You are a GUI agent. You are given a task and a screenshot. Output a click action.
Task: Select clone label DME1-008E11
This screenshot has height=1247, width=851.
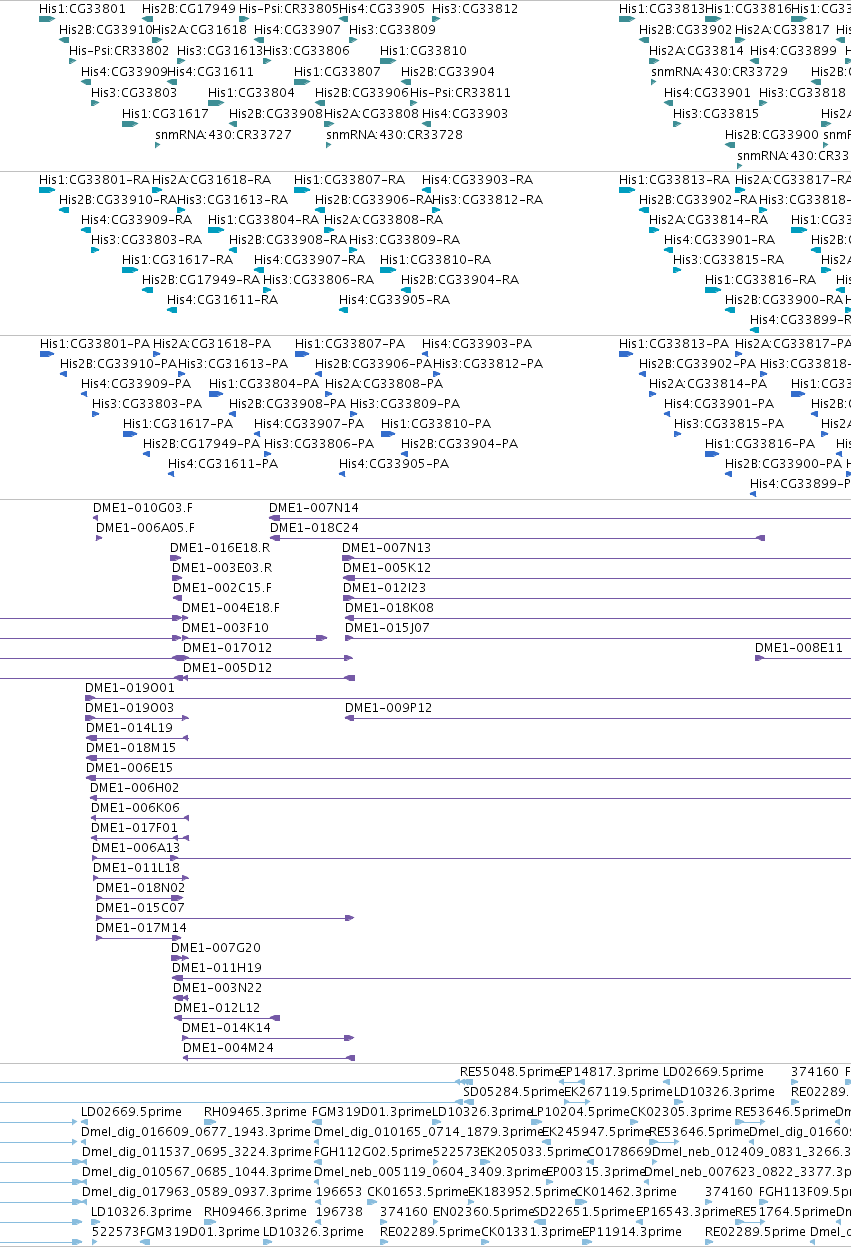pyautogui.click(x=799, y=648)
